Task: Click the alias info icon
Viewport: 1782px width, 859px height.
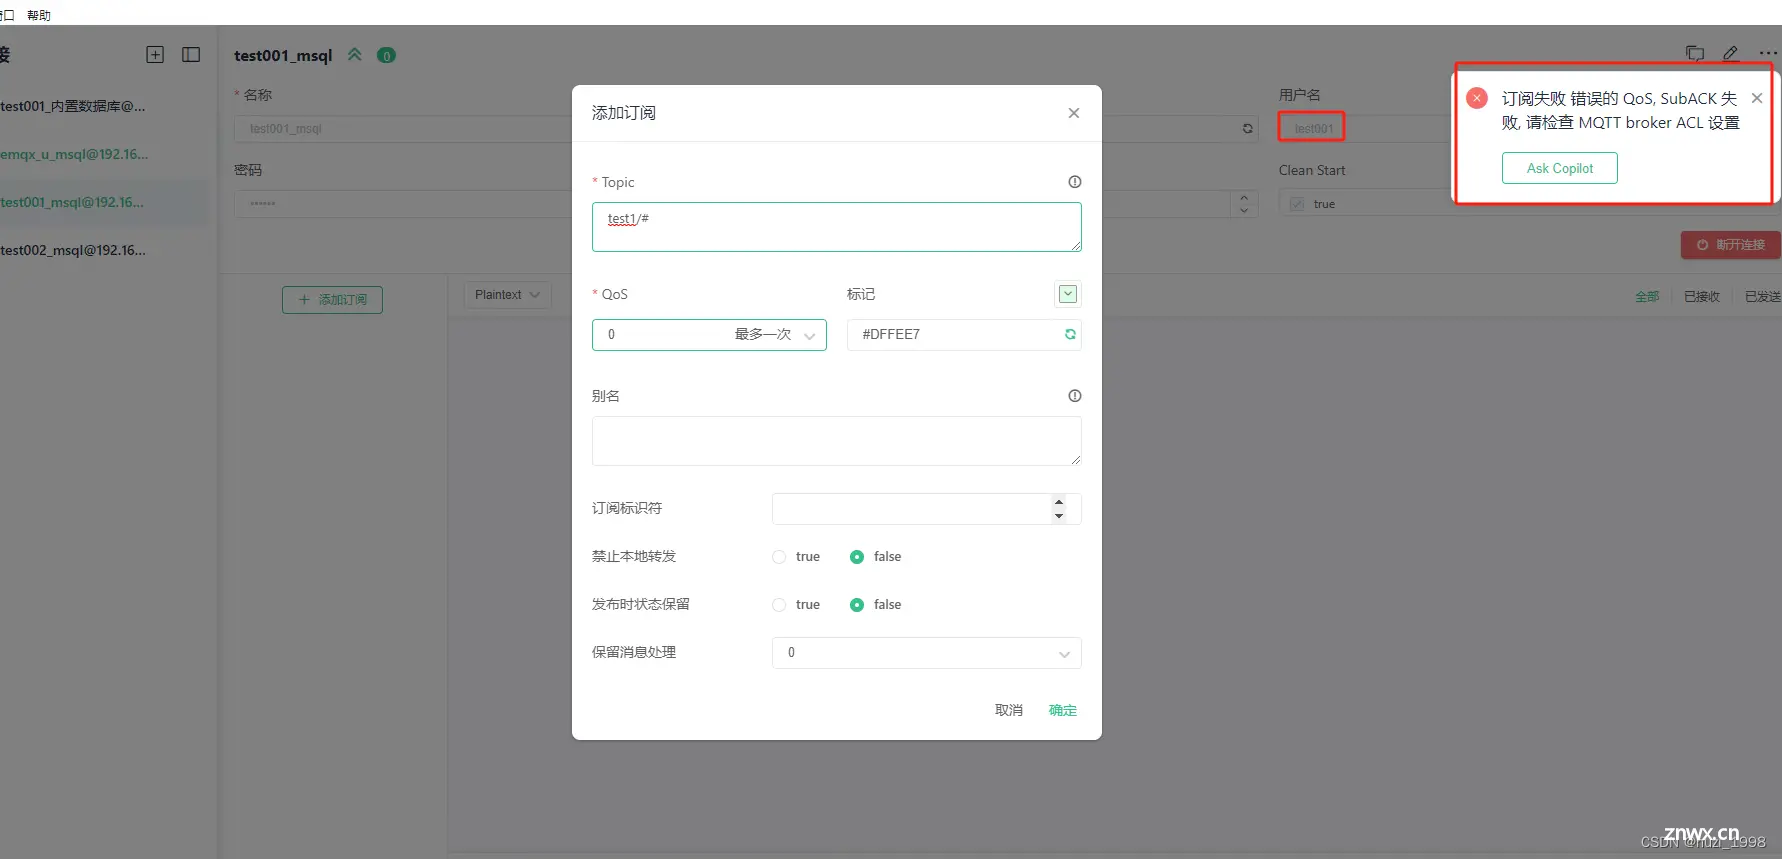Action: point(1075,396)
